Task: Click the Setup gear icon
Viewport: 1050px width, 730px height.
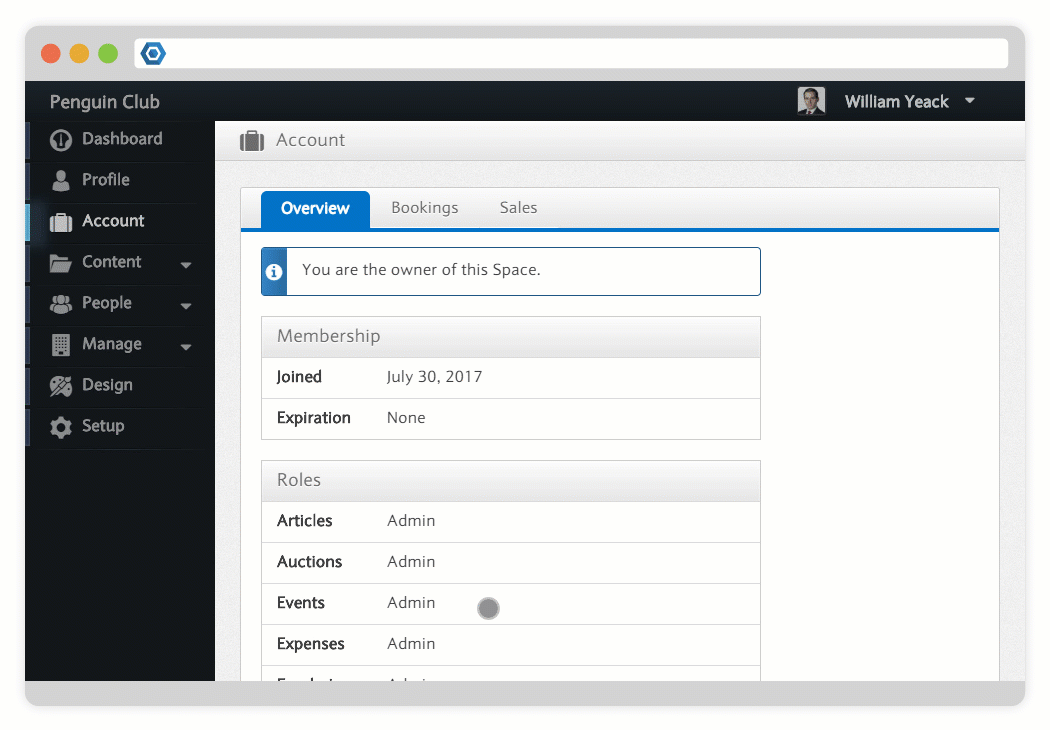Action: [x=61, y=427]
